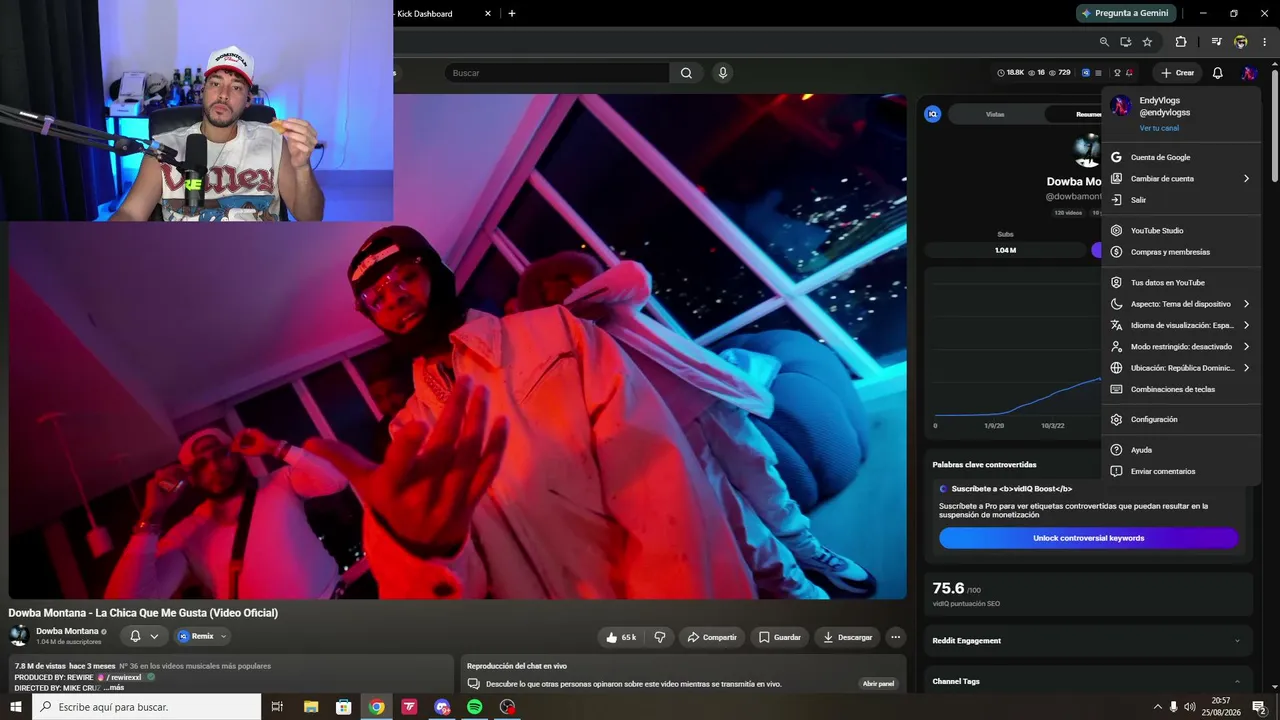This screenshot has height=720, width=1280.
Task: Click the music video player
Action: coord(458,347)
